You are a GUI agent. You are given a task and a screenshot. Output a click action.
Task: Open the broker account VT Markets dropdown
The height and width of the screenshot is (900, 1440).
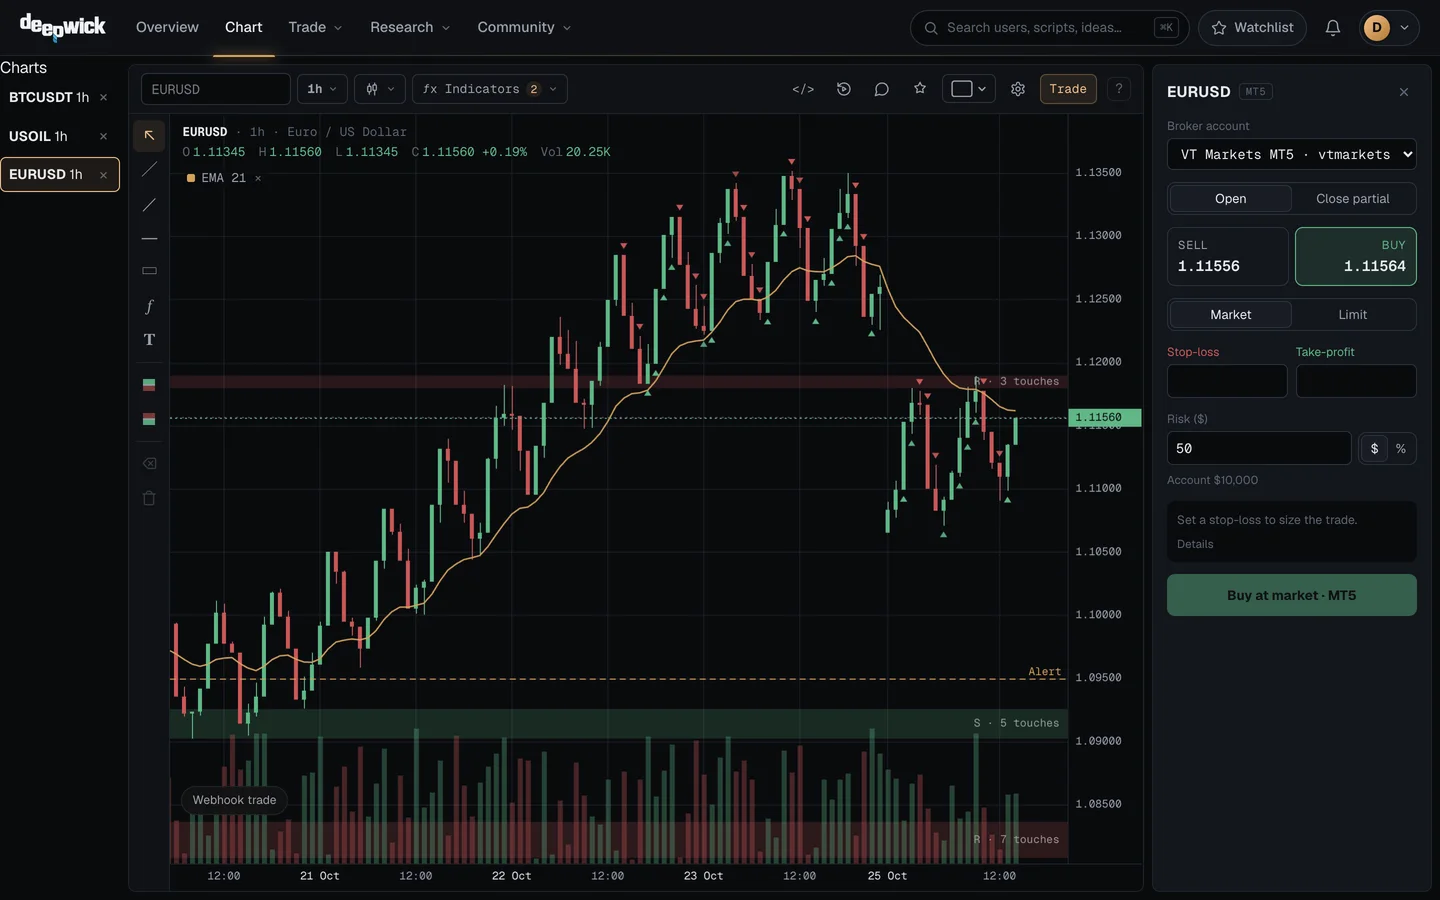click(x=1291, y=155)
